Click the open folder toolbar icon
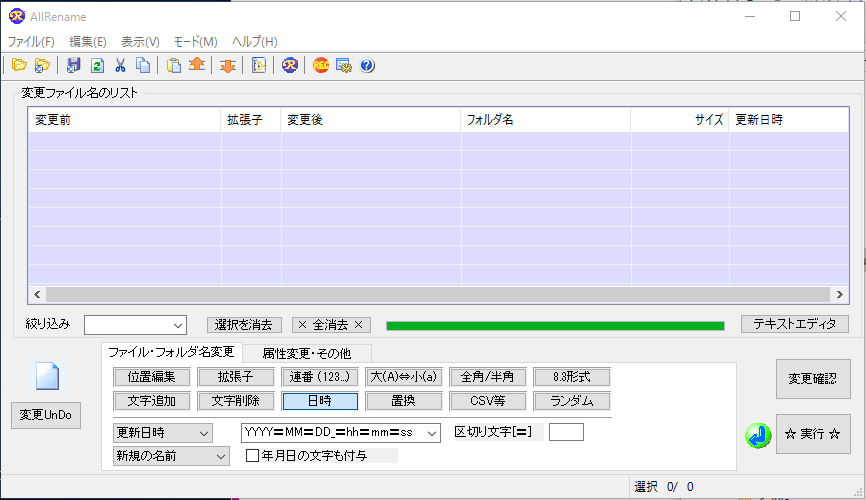The height and width of the screenshot is (500, 866). click(19, 65)
